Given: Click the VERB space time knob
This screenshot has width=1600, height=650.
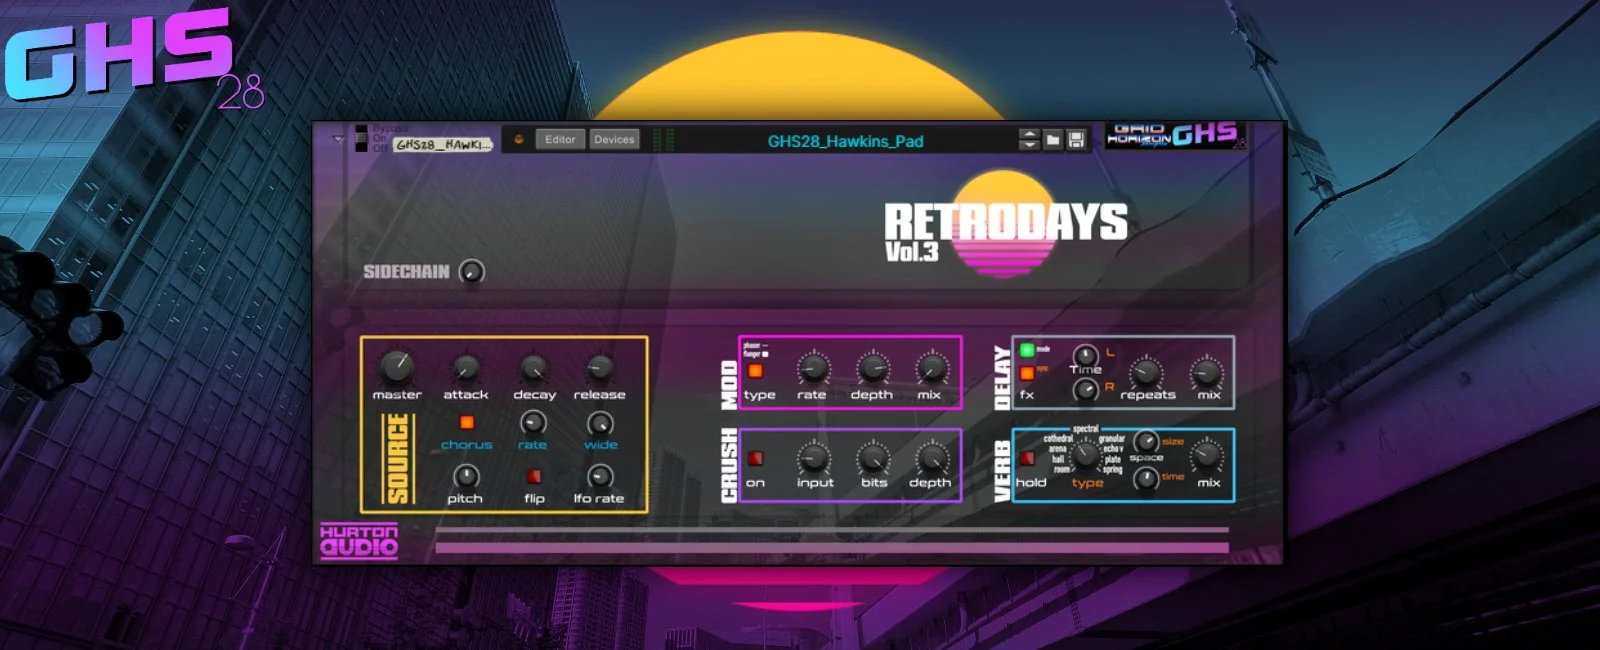Looking at the screenshot, I should click(x=1146, y=479).
